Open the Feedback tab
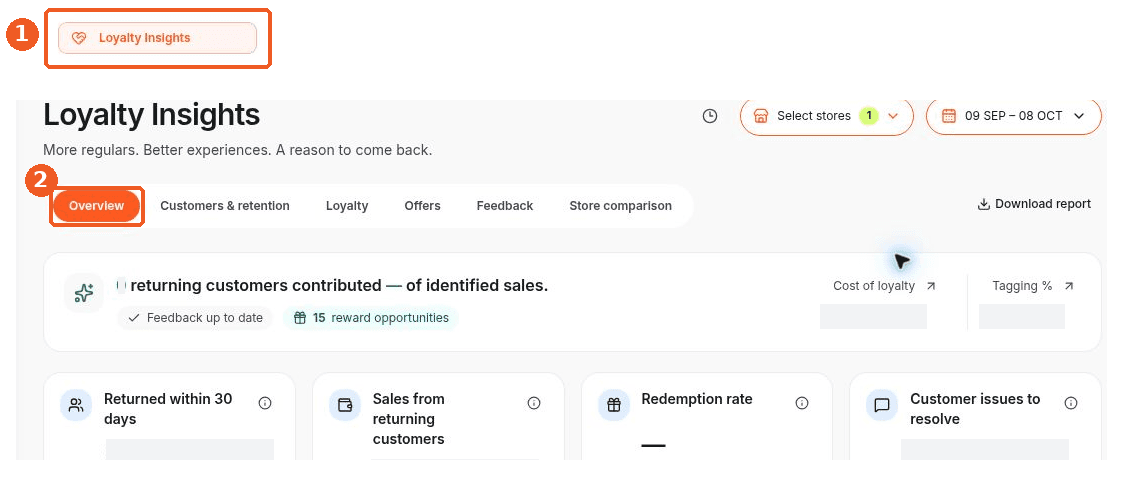 (x=505, y=206)
